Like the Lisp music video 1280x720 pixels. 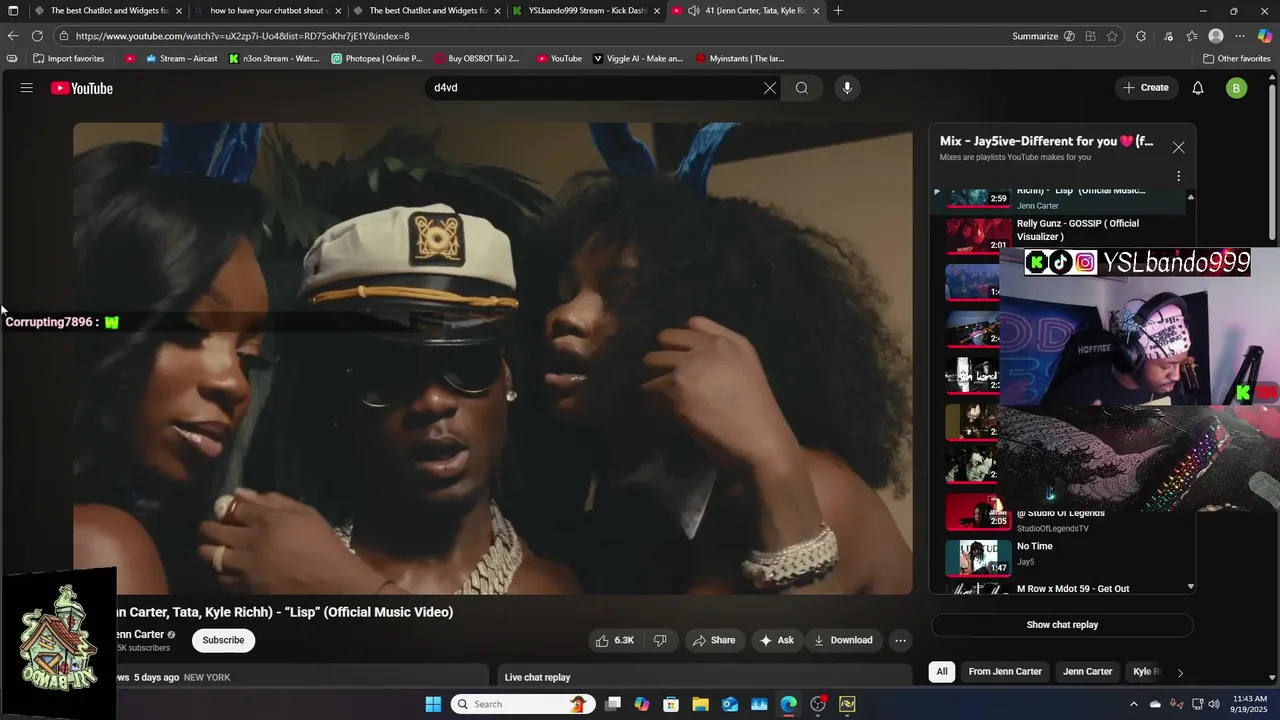[616, 640]
